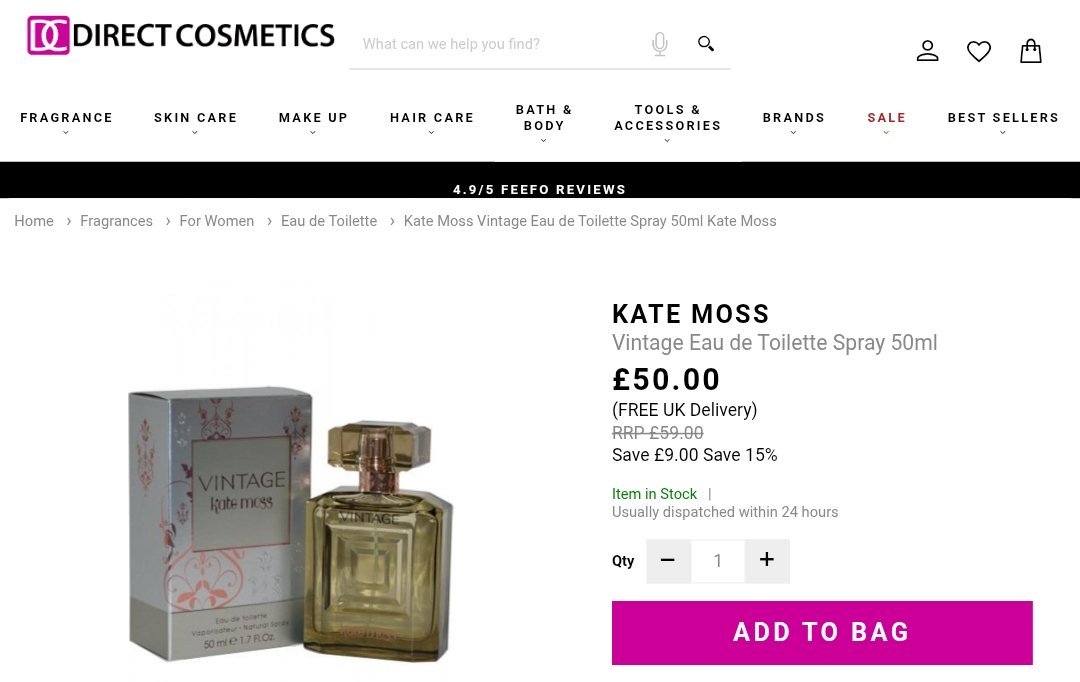Image resolution: width=1080 pixels, height=682 pixels.
Task: Click the Direct Cosmetics logo
Action: (181, 36)
